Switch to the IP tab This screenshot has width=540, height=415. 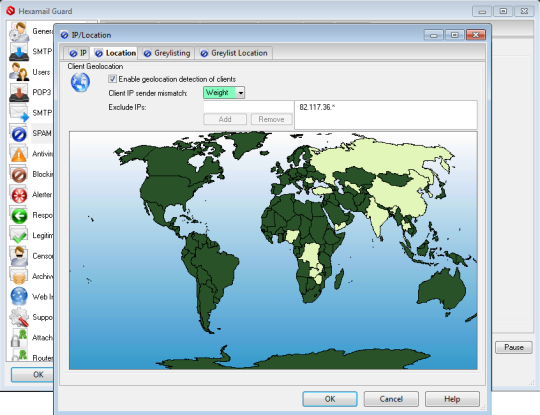point(78,53)
